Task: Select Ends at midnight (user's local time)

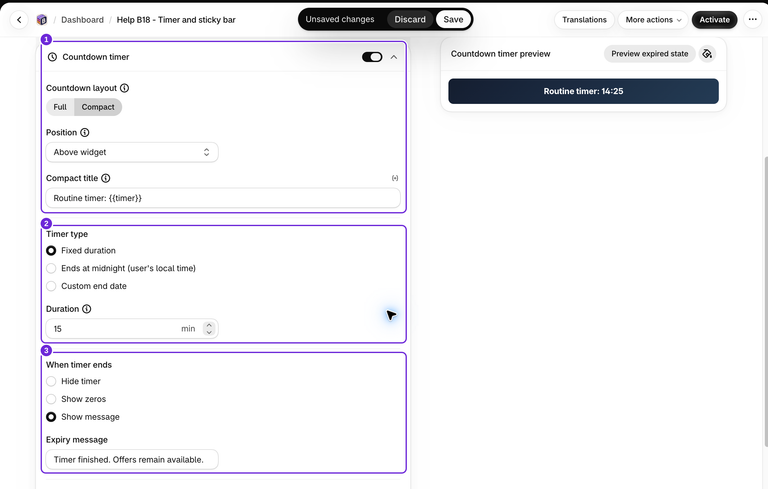Action: click(x=51, y=269)
